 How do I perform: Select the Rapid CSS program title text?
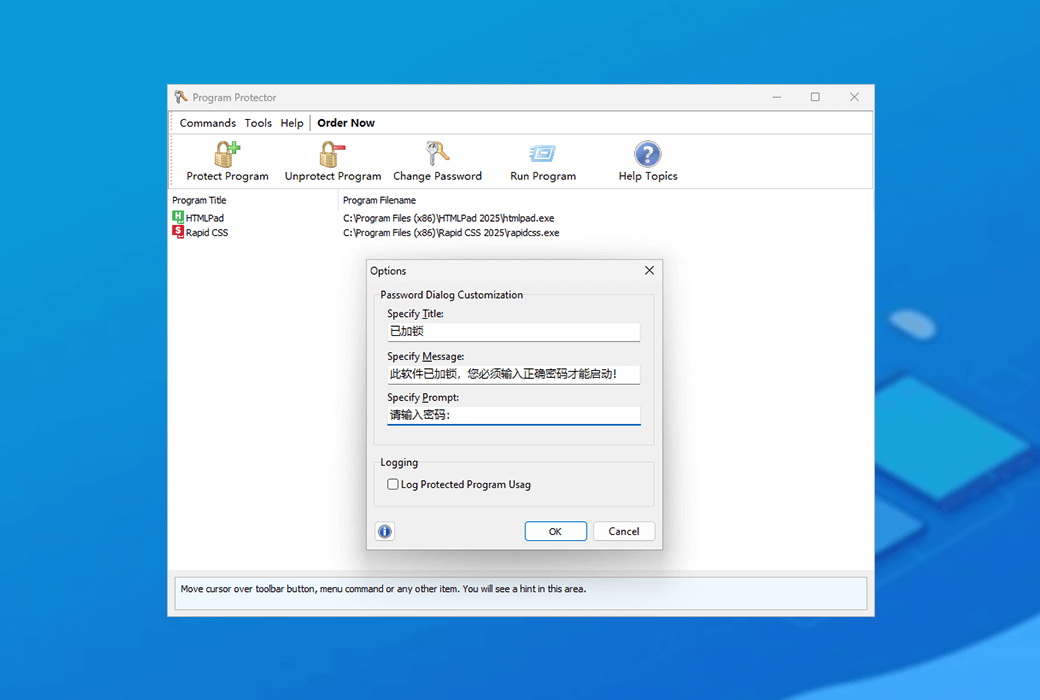click(207, 232)
